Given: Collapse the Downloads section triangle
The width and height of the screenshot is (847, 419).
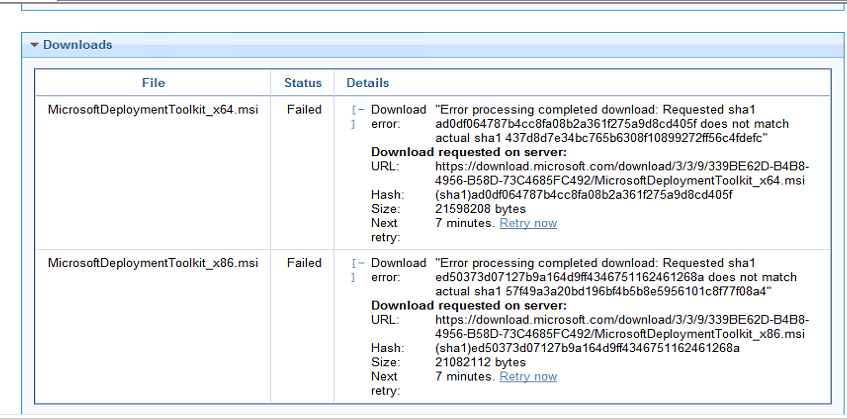Looking at the screenshot, I should tap(35, 45).
